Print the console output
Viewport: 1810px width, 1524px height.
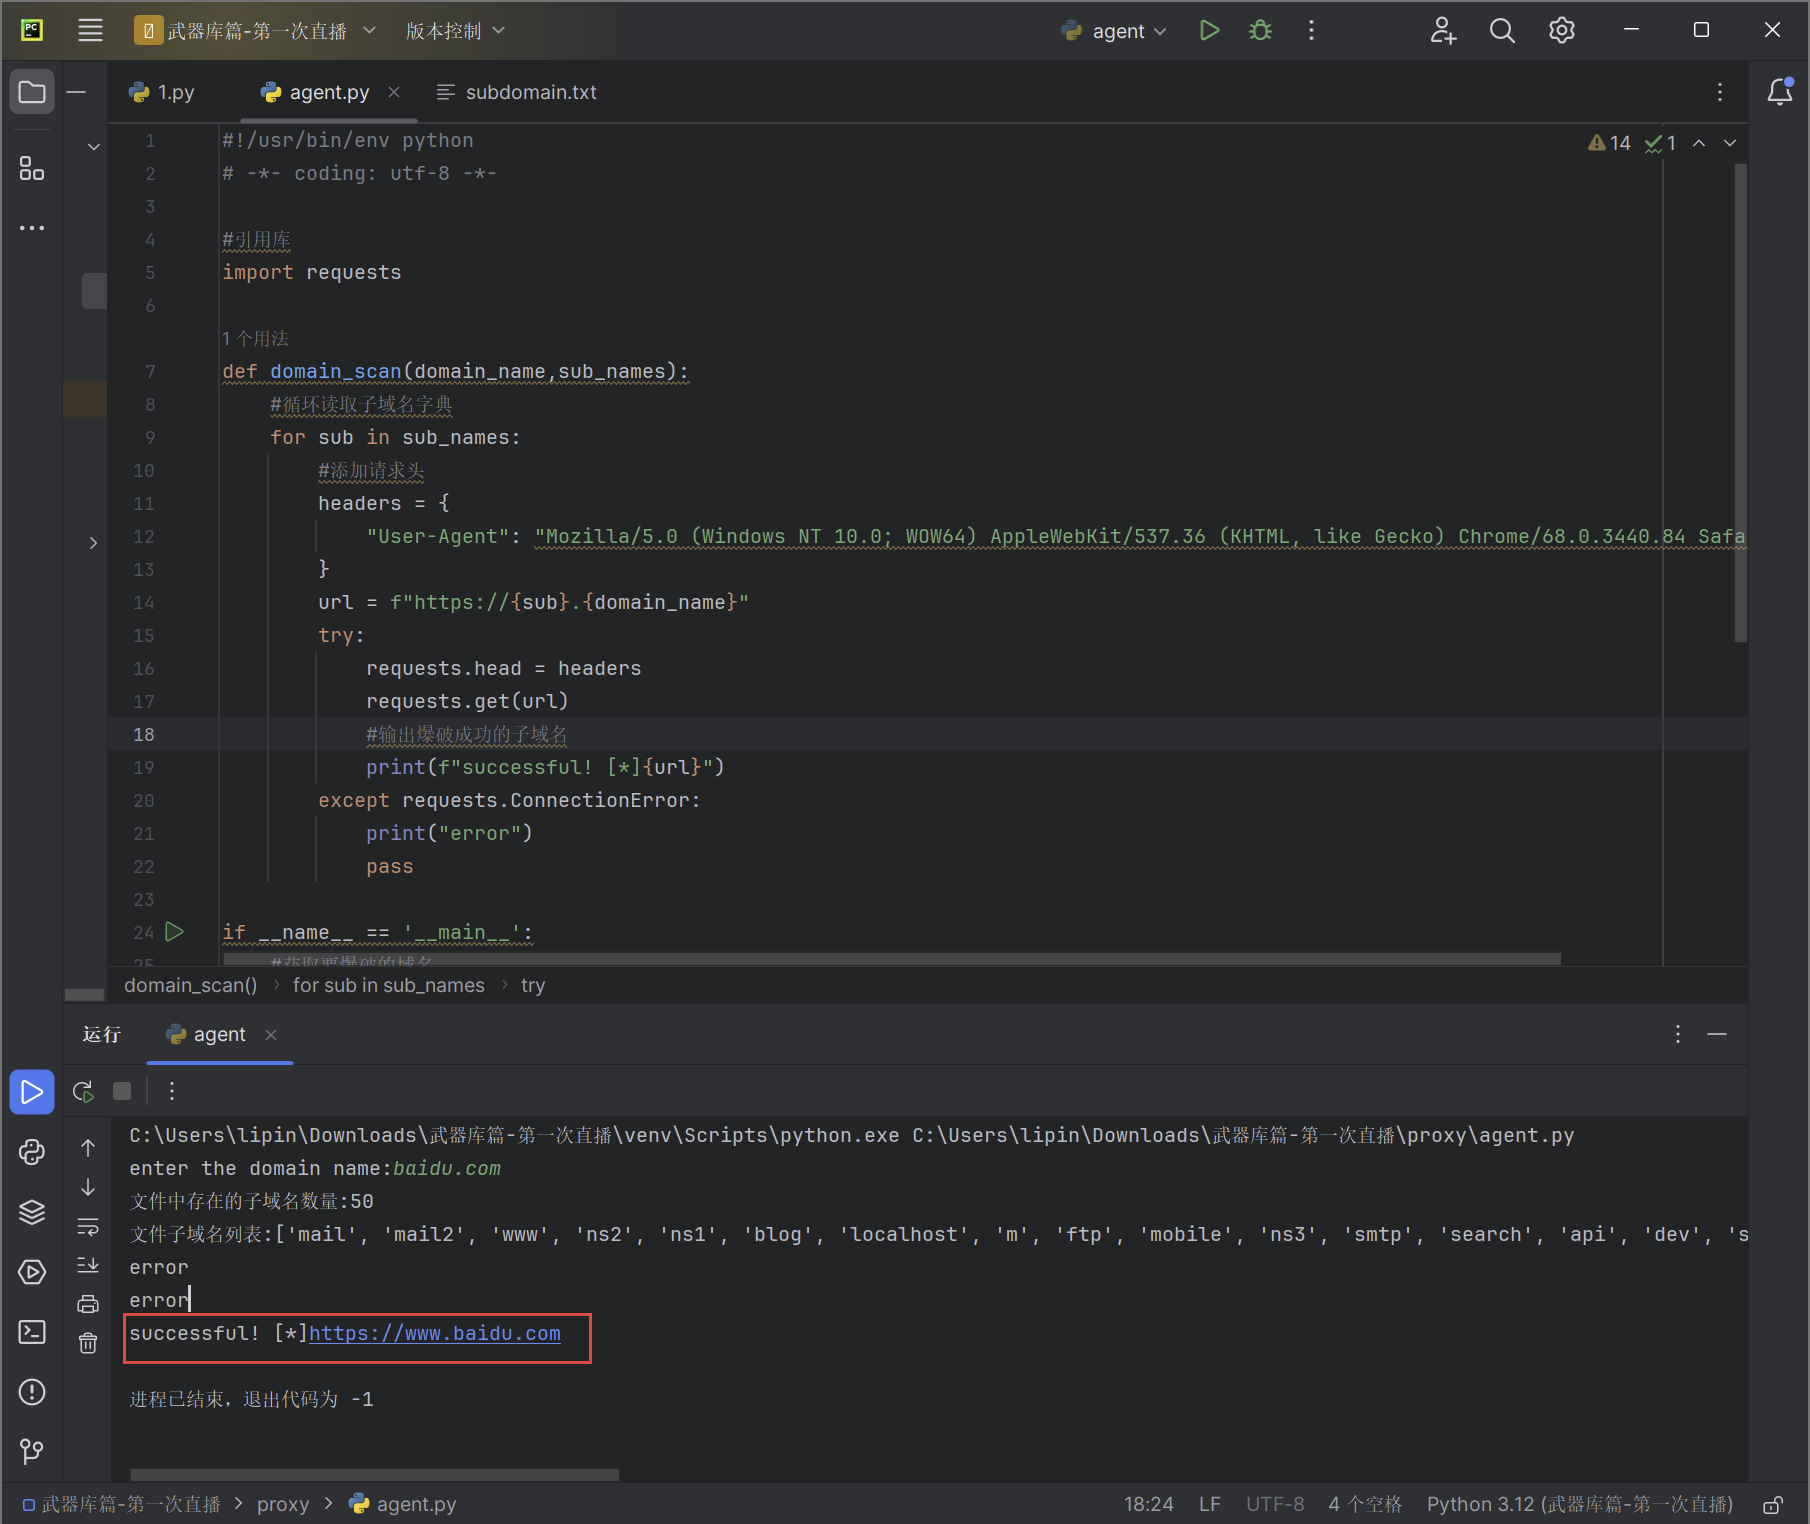click(x=88, y=1304)
